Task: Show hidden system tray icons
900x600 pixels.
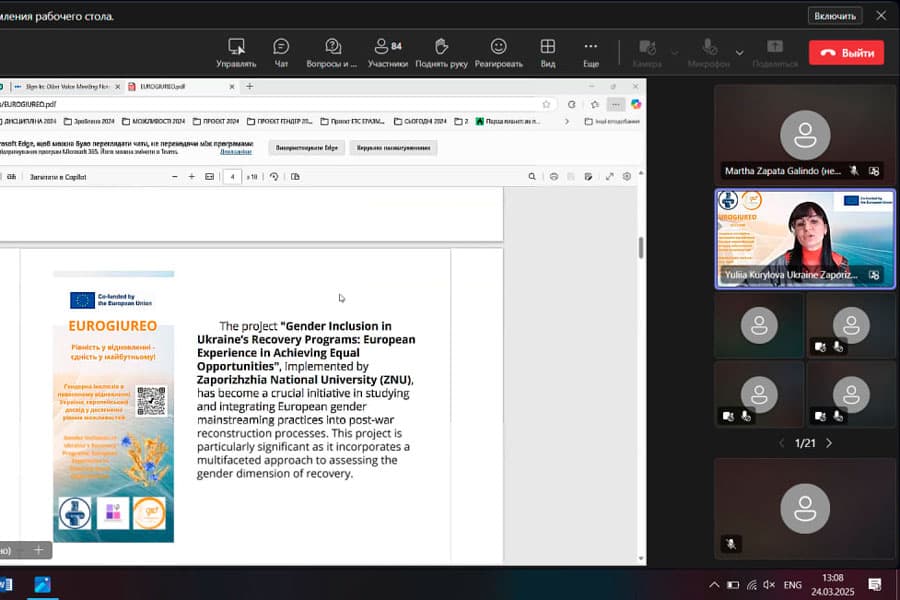Action: [714, 584]
